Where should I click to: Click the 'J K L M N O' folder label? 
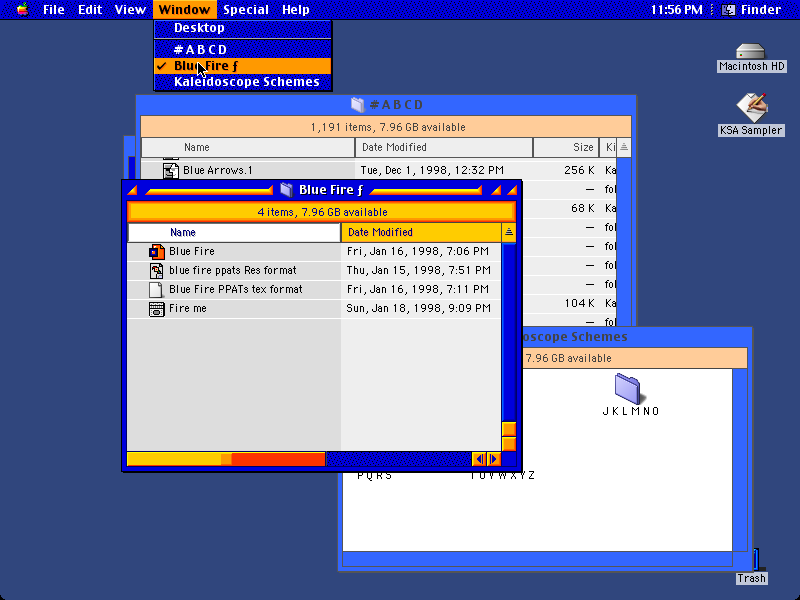(x=631, y=412)
